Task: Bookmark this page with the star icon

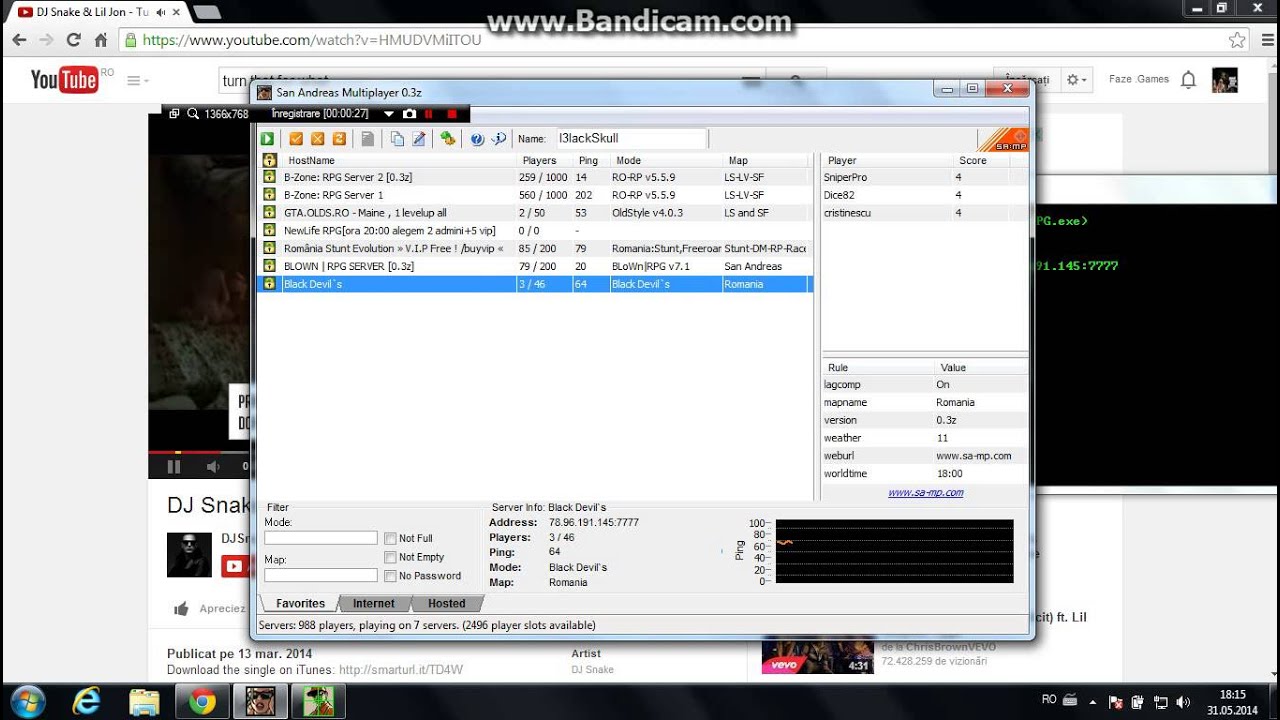Action: coord(1238,40)
